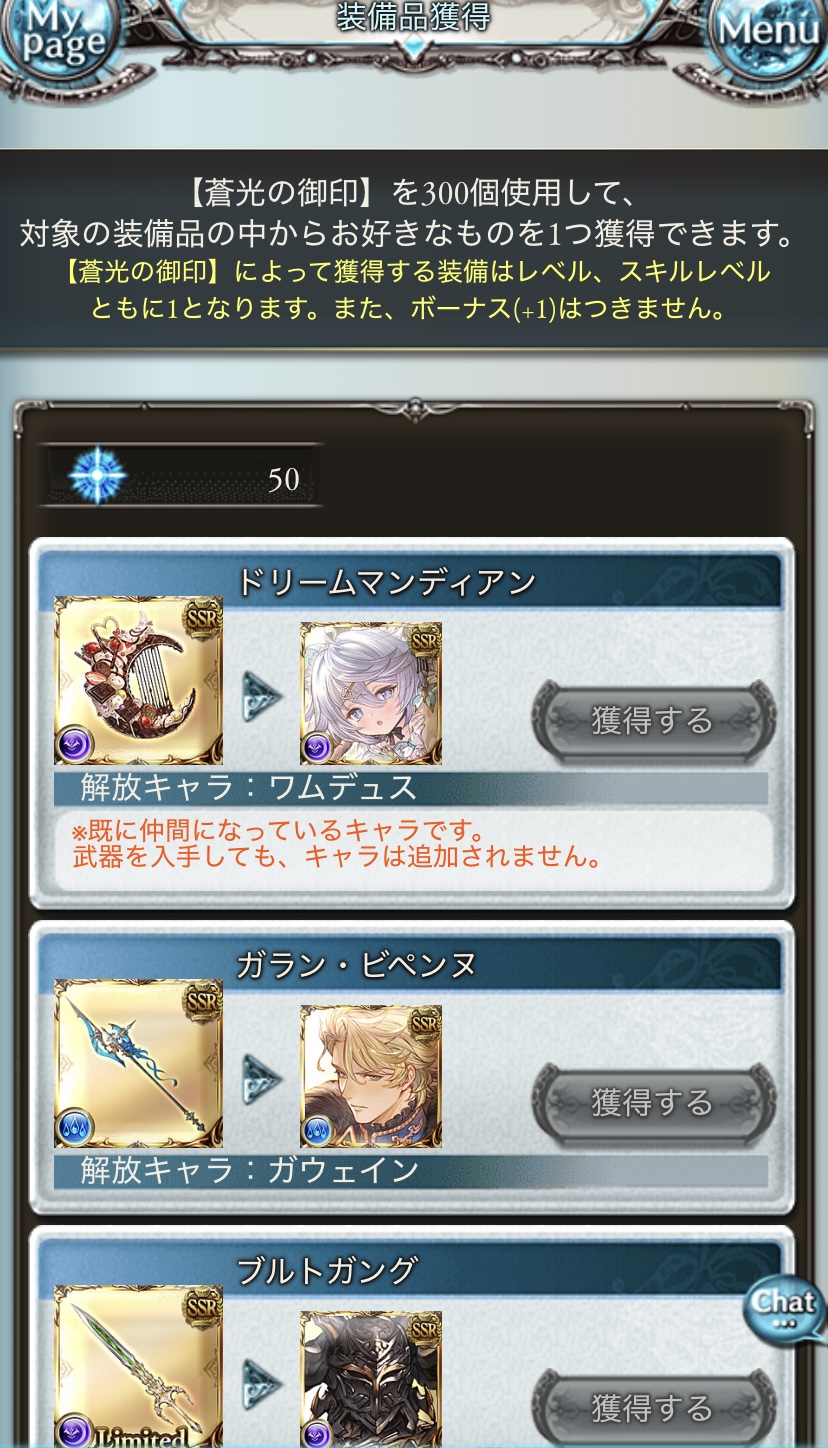Click 獲得する for ドリームマンディアン
Screen dimensions: 828x1448
653,720
